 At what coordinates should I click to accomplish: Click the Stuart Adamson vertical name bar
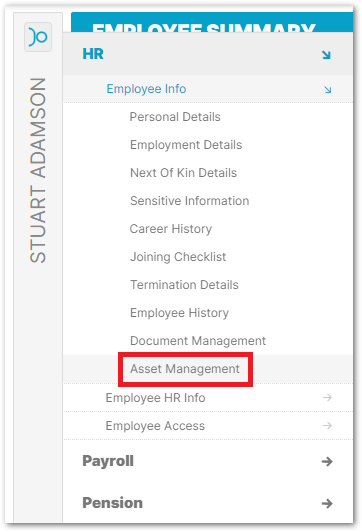[x=38, y=170]
